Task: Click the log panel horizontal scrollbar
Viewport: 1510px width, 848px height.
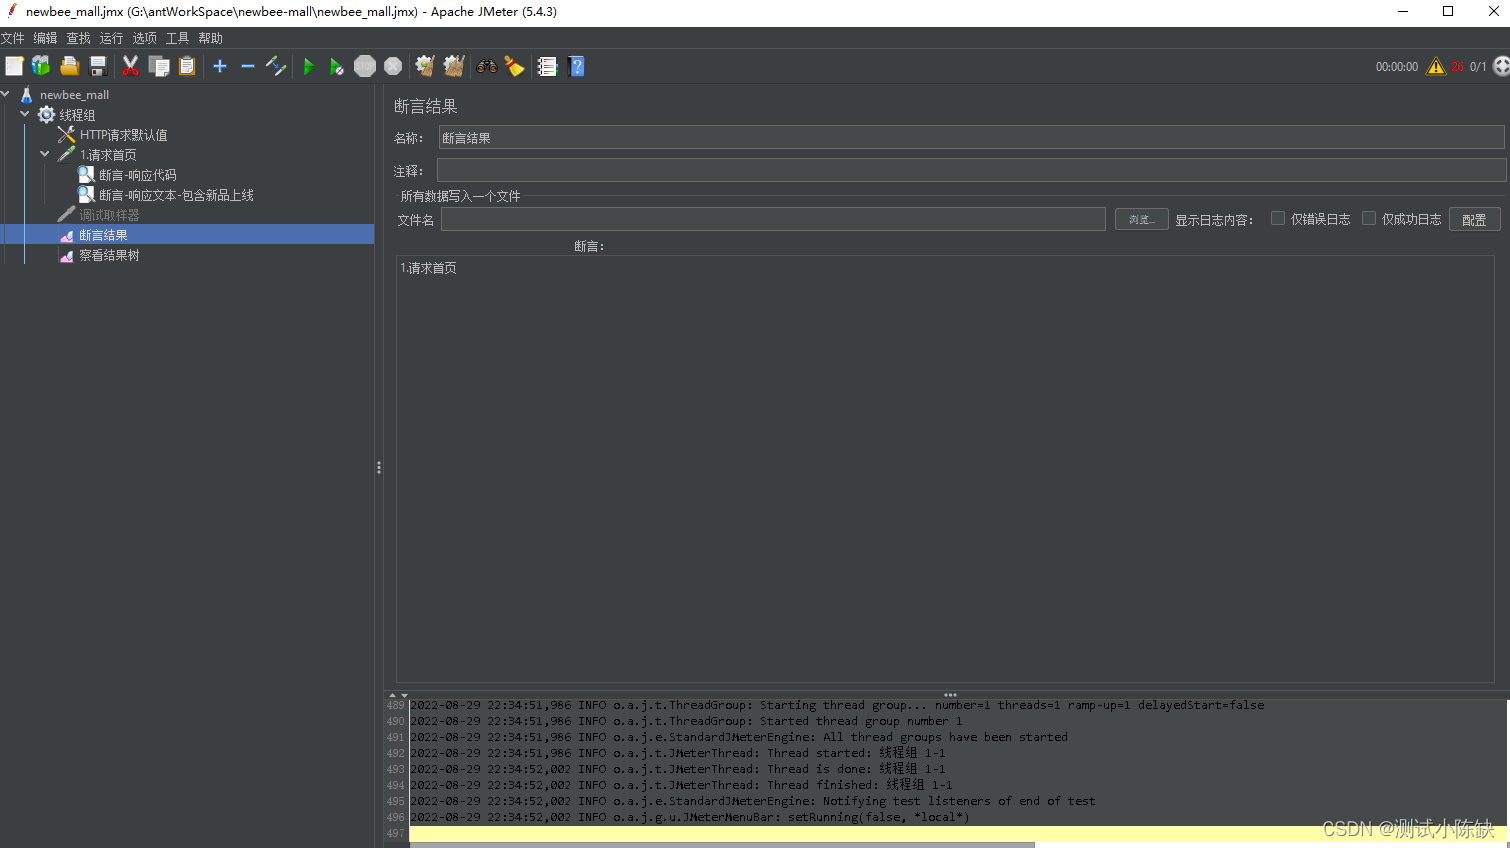Action: click(722, 845)
